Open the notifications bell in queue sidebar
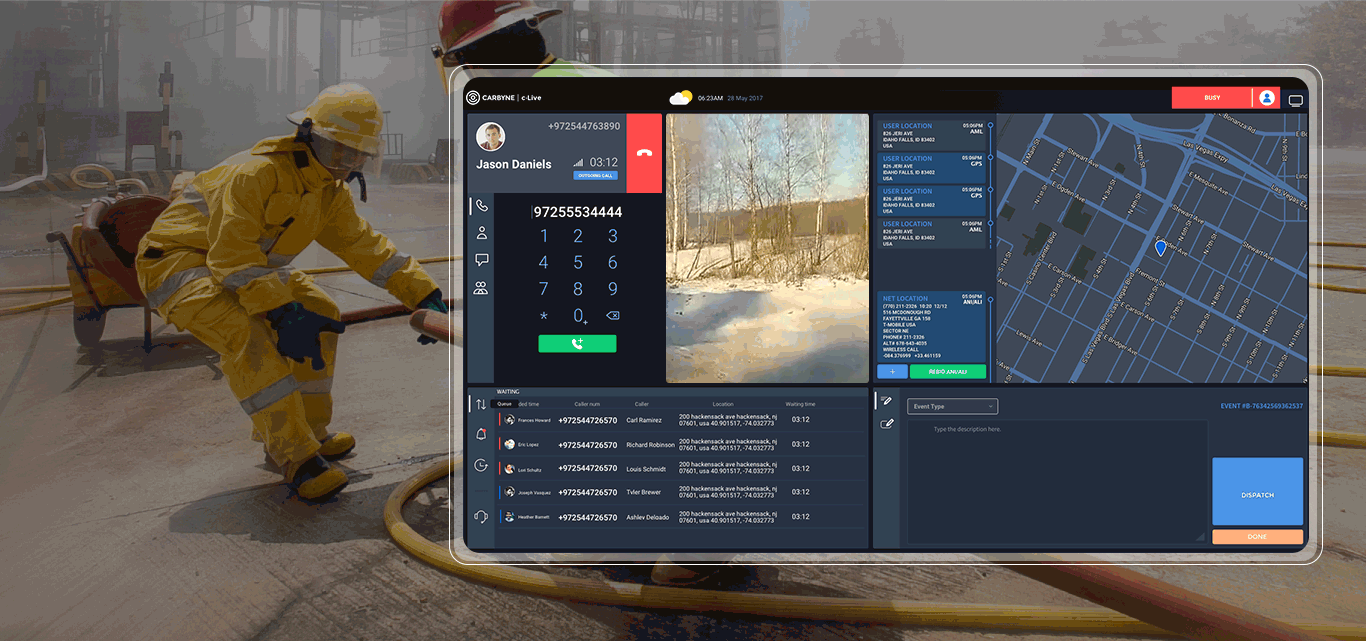The height and width of the screenshot is (641, 1366). pyautogui.click(x=481, y=434)
